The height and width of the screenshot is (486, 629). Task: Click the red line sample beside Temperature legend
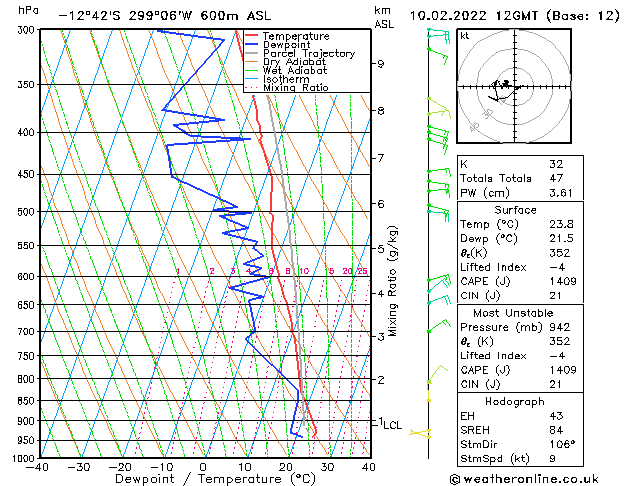click(x=252, y=36)
